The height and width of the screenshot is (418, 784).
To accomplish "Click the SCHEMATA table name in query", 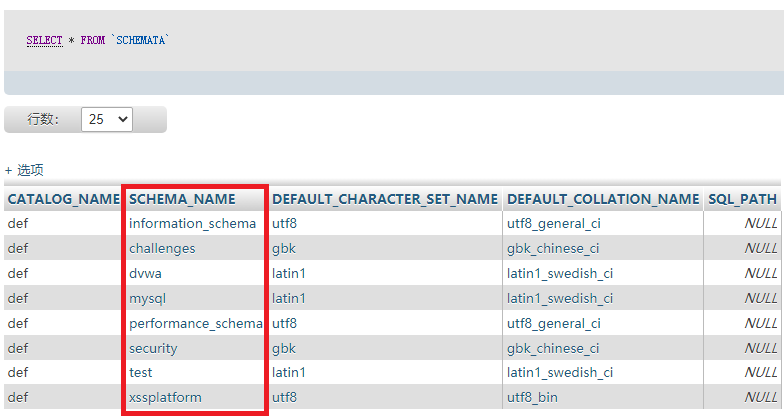I will pos(140,40).
